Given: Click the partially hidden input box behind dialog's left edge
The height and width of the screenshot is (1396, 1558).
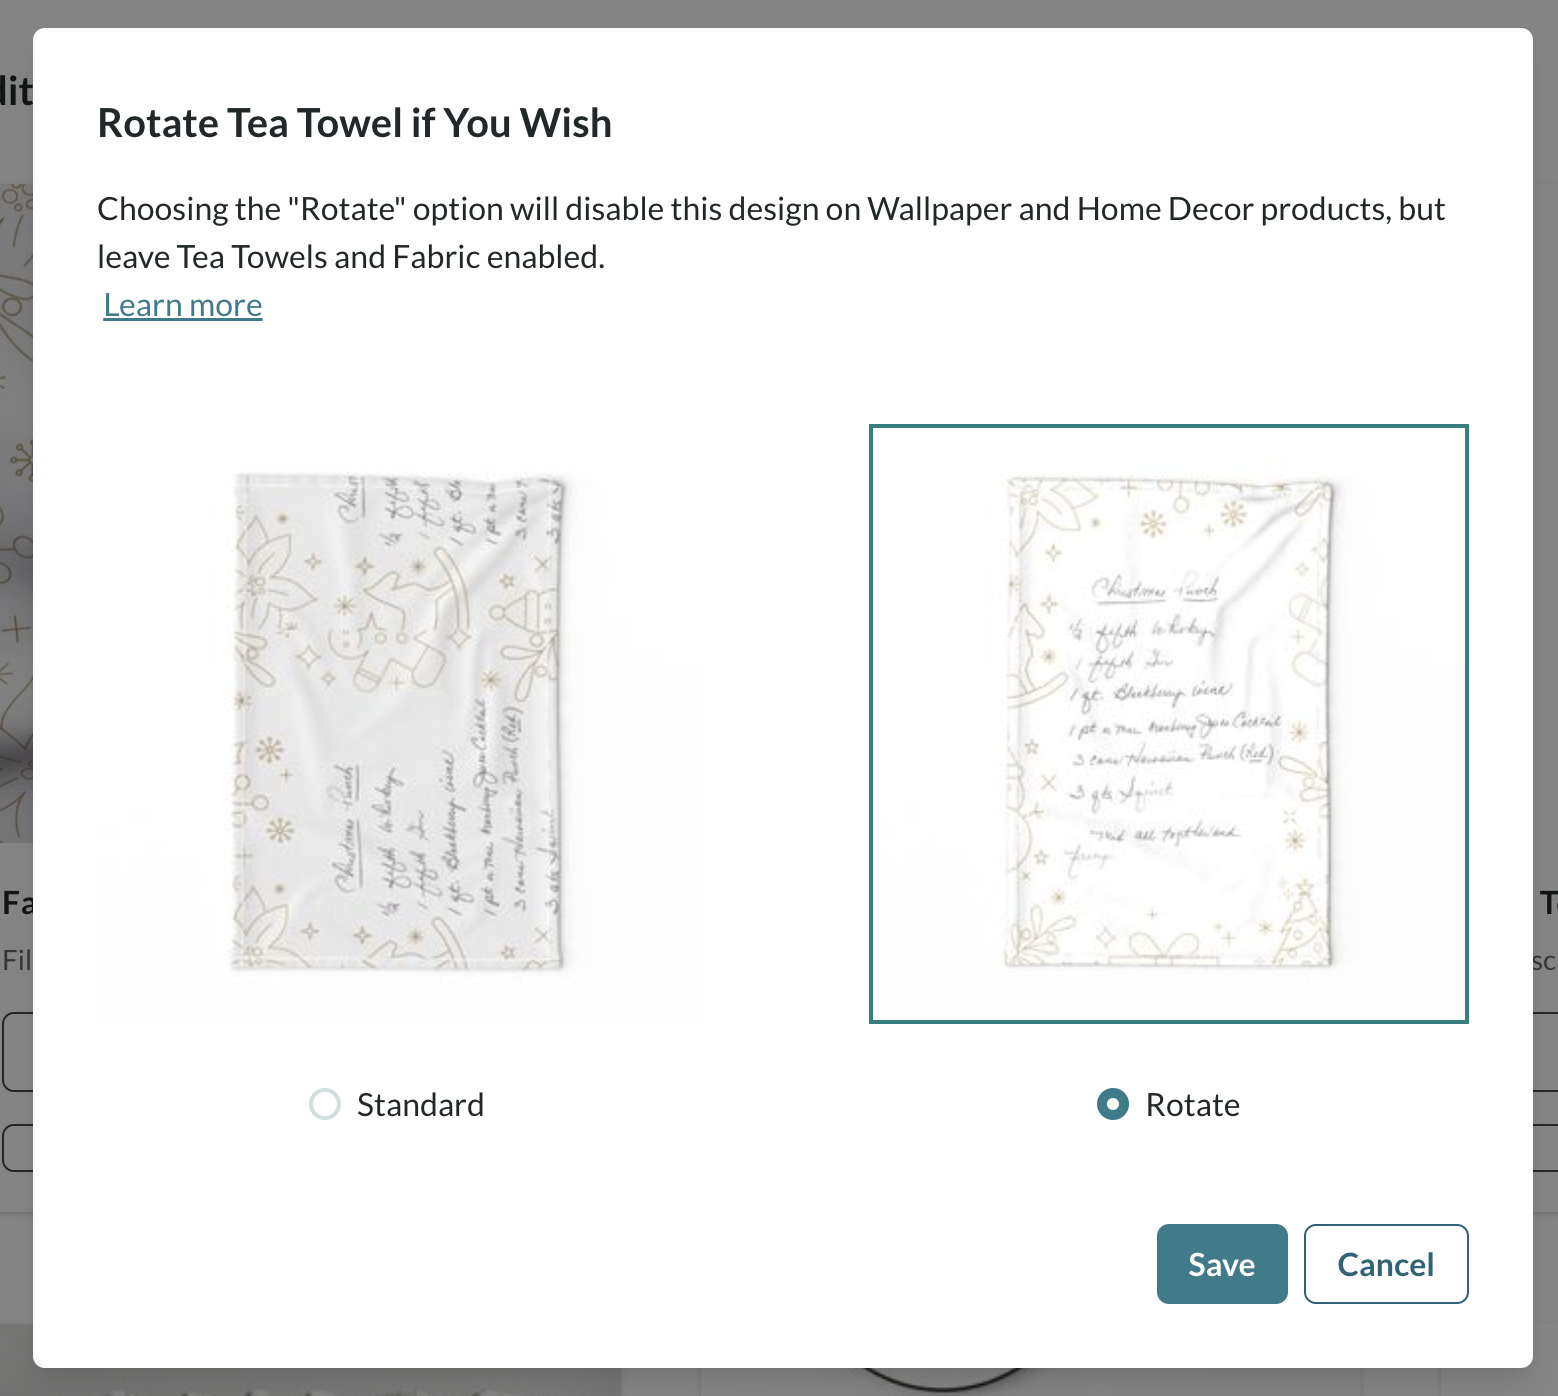Looking at the screenshot, I should [x=17, y=1052].
